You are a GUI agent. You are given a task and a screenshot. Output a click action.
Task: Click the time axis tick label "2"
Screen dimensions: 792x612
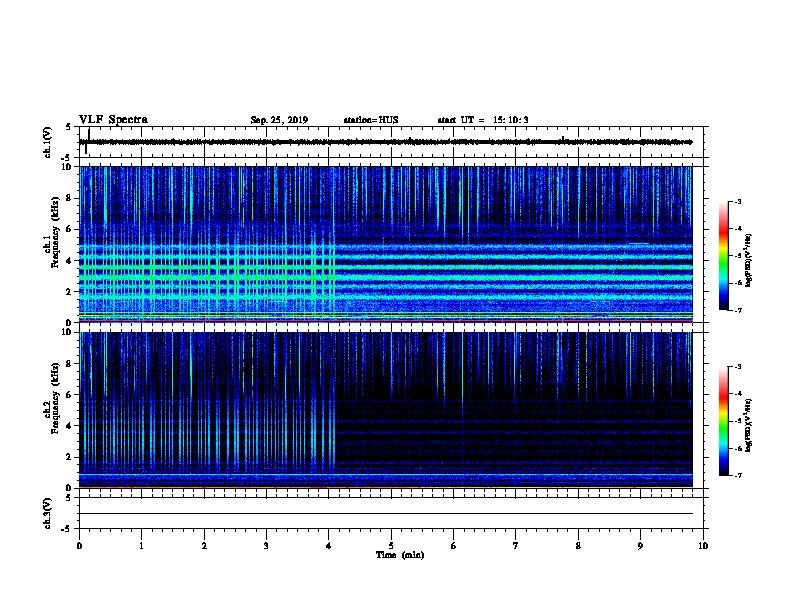[x=204, y=546]
